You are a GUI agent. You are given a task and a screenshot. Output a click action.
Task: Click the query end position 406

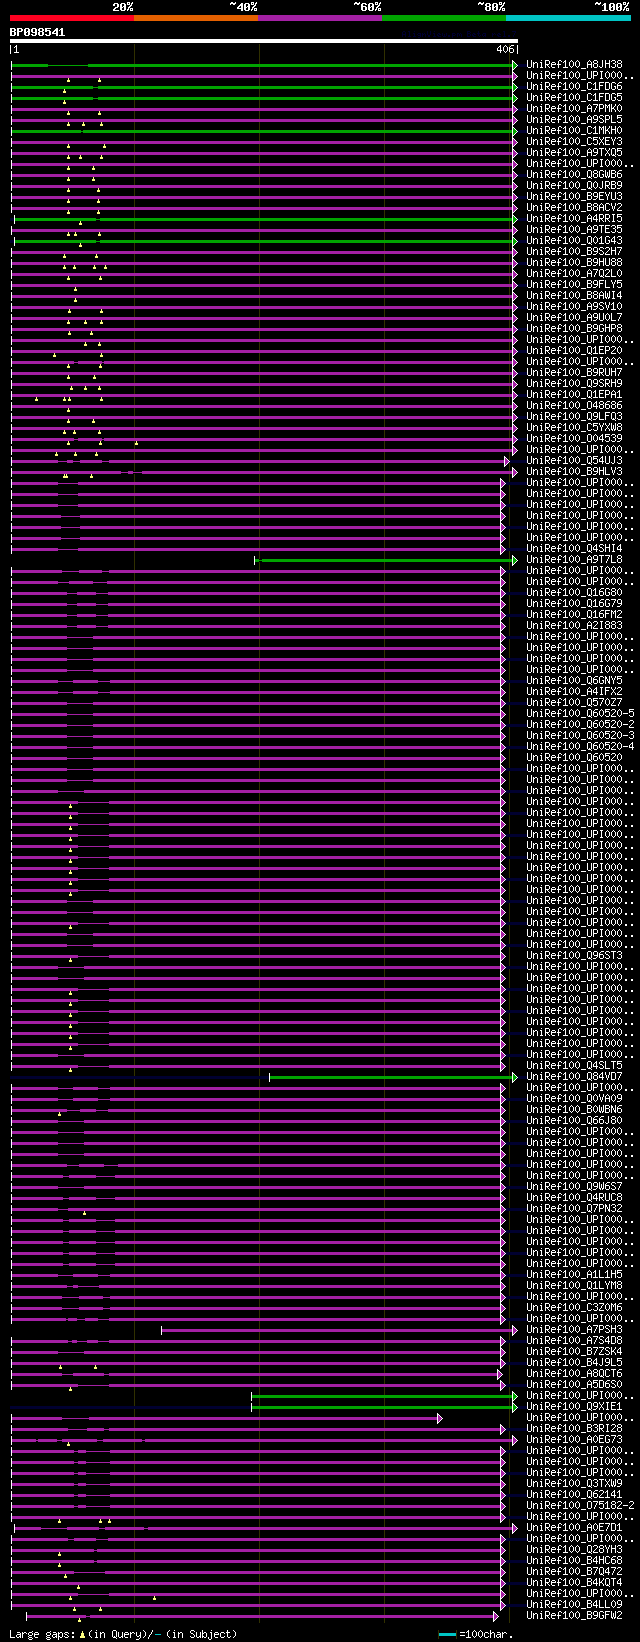pos(505,49)
